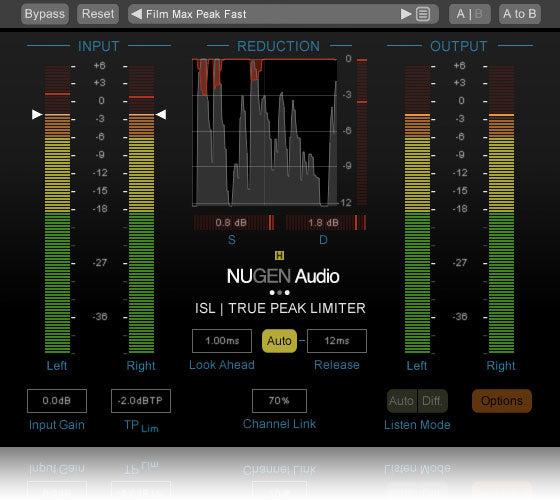The width and height of the screenshot is (560, 500).
Task: Click the Look Ahead label
Action: click(222, 365)
